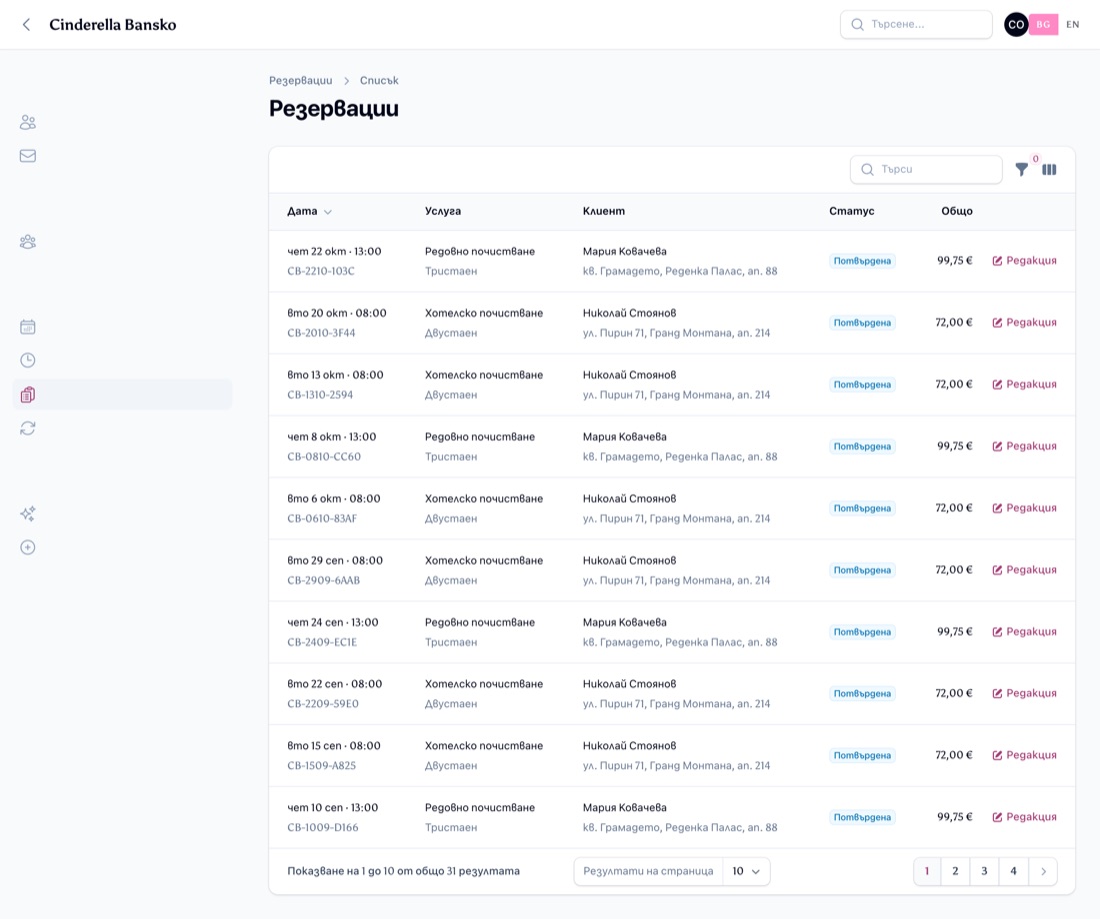The image size is (1100, 919).
Task: Open the calendar icon in sidebar
Action: [x=28, y=327]
